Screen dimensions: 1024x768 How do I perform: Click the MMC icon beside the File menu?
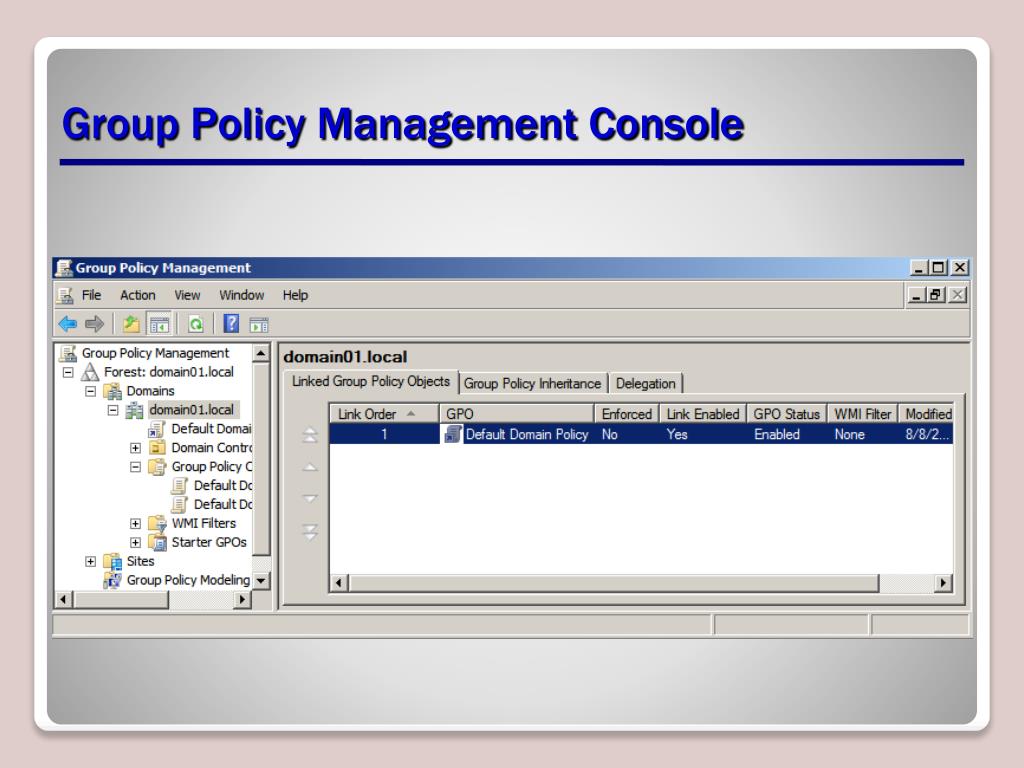point(65,295)
